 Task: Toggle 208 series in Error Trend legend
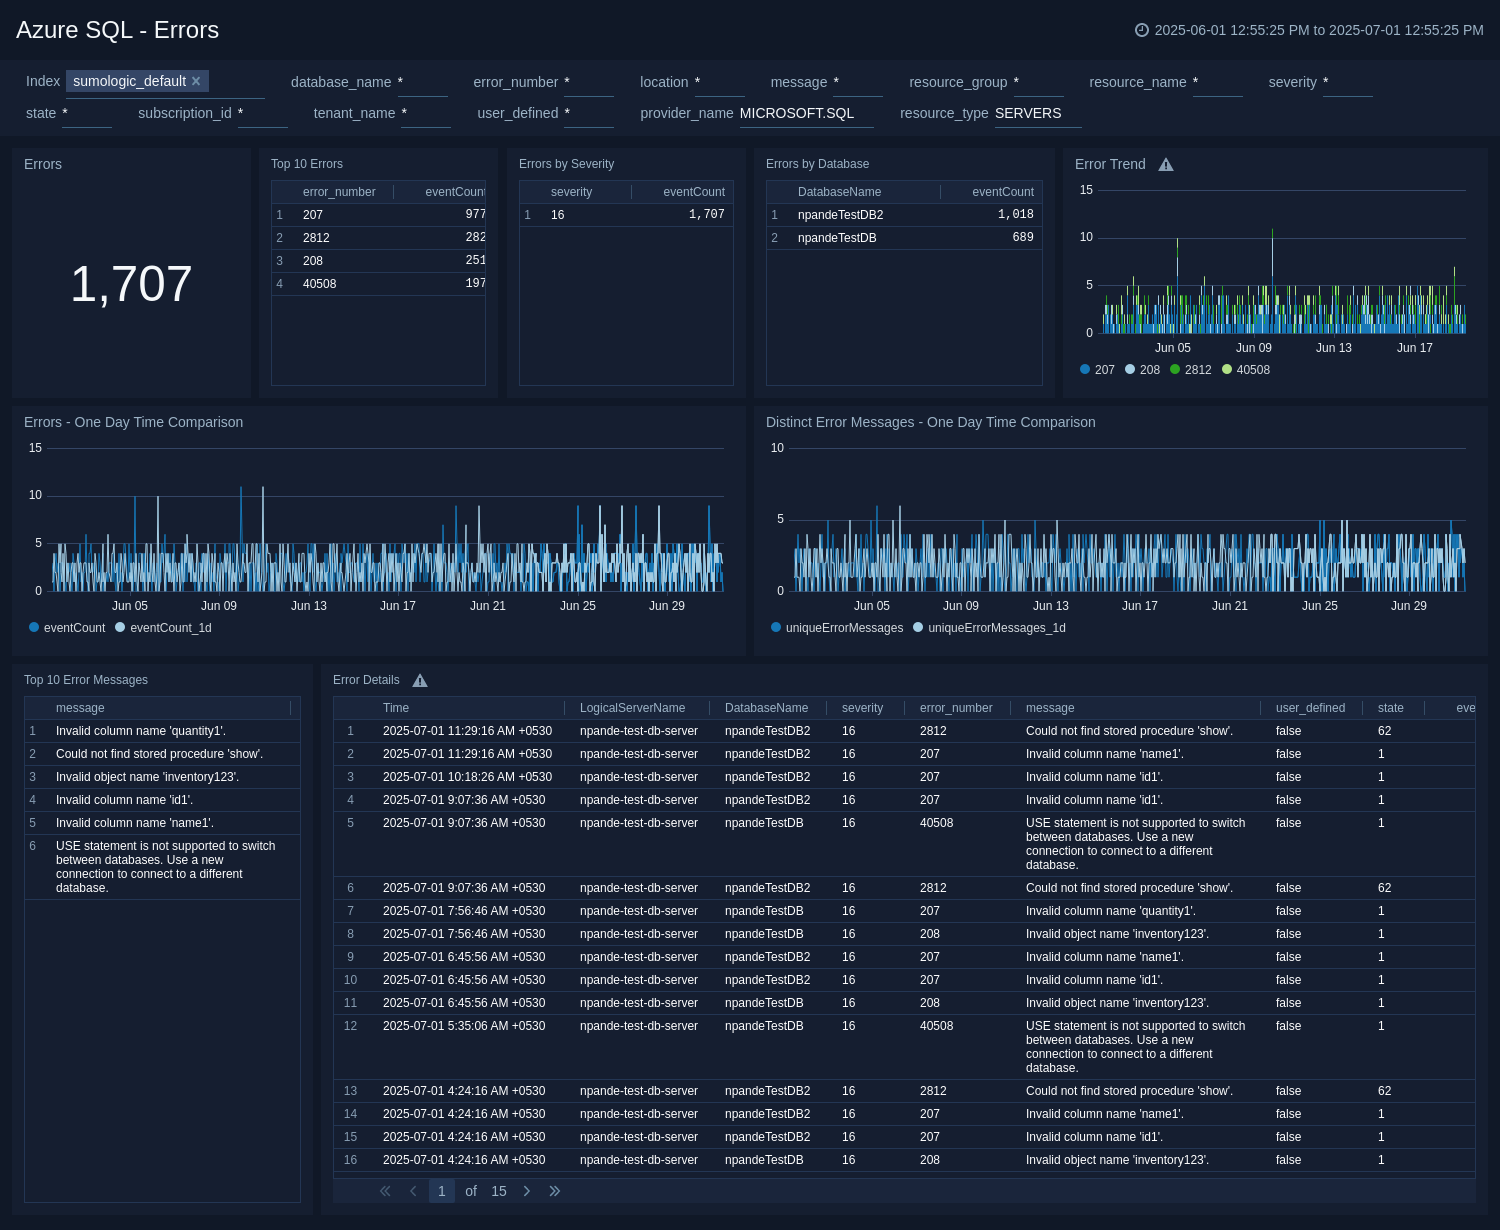pos(1142,370)
